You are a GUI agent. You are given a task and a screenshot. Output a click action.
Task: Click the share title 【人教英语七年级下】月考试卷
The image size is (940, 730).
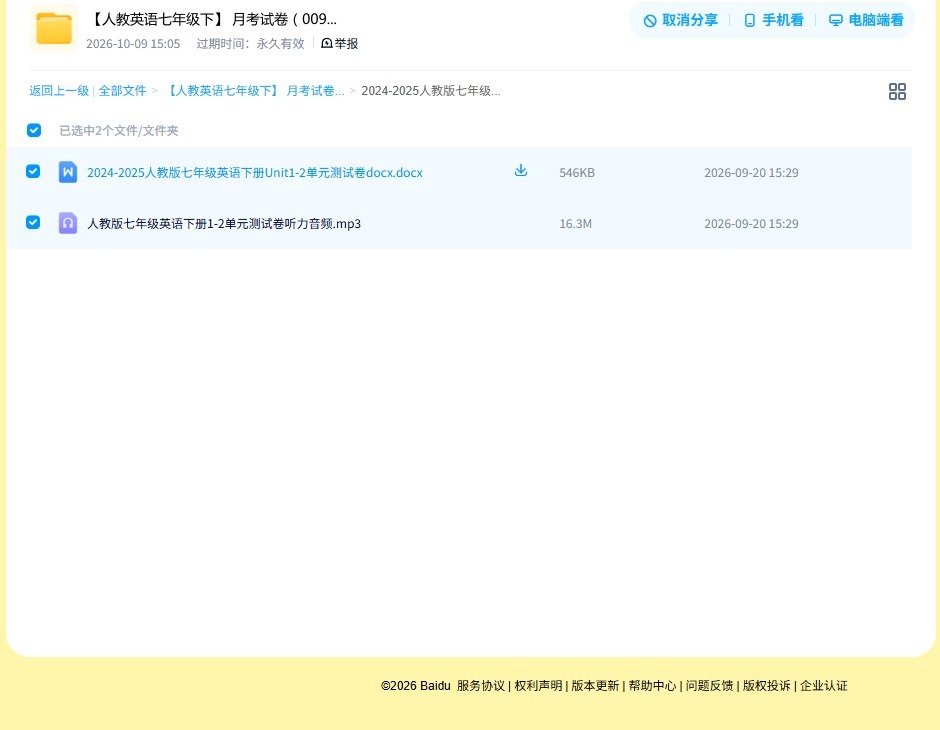213,19
